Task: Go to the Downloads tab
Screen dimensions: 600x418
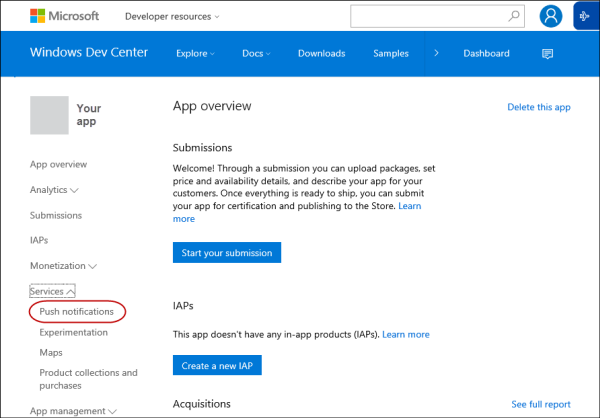Action: (321, 54)
